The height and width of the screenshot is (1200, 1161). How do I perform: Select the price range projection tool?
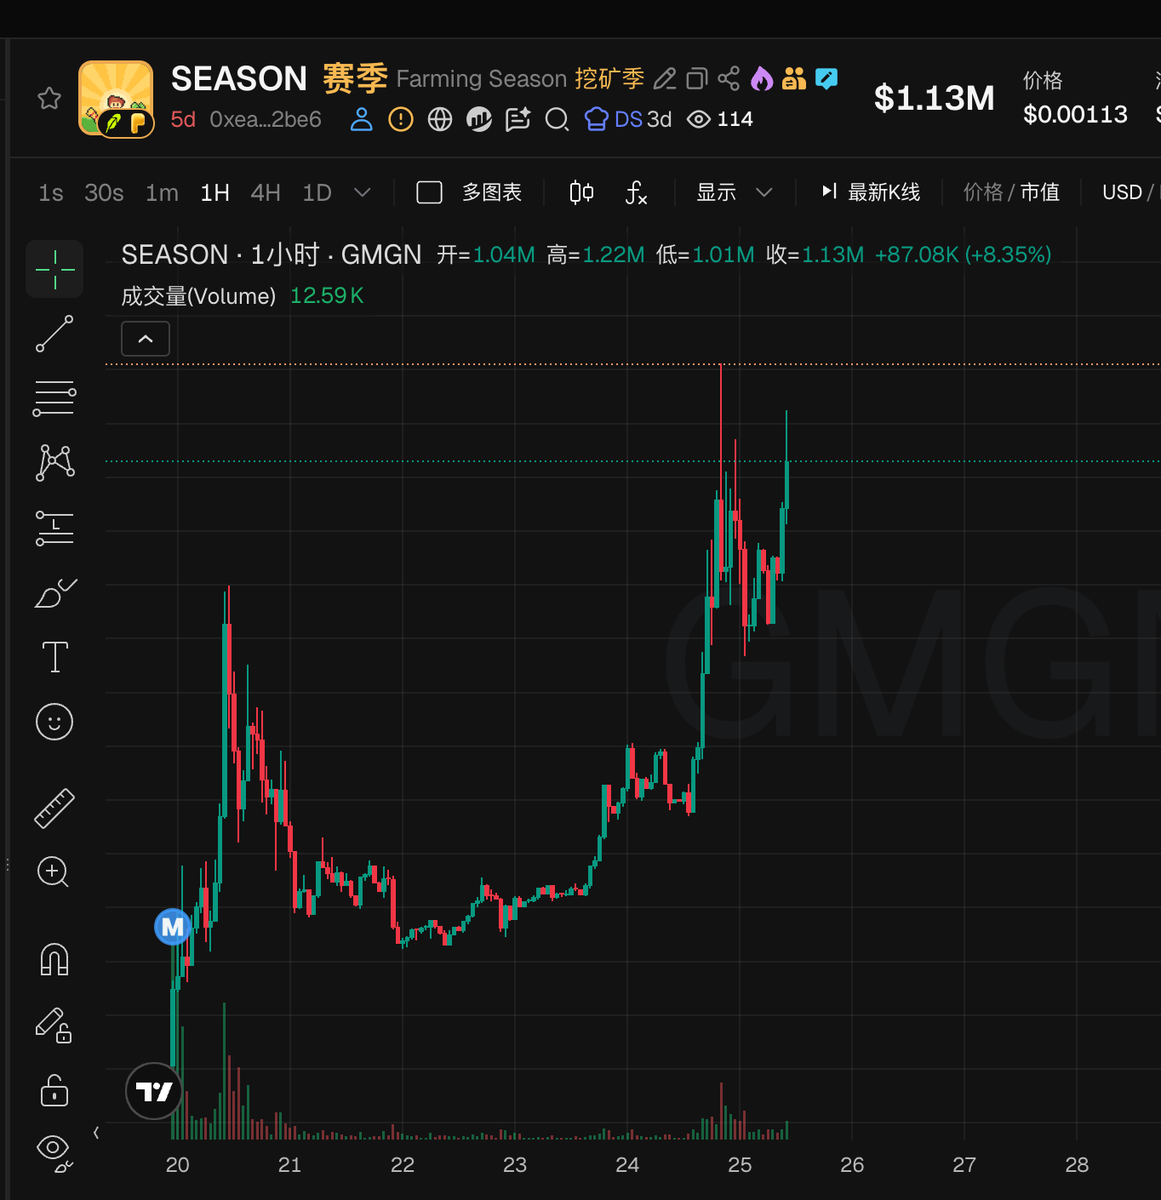[55, 528]
